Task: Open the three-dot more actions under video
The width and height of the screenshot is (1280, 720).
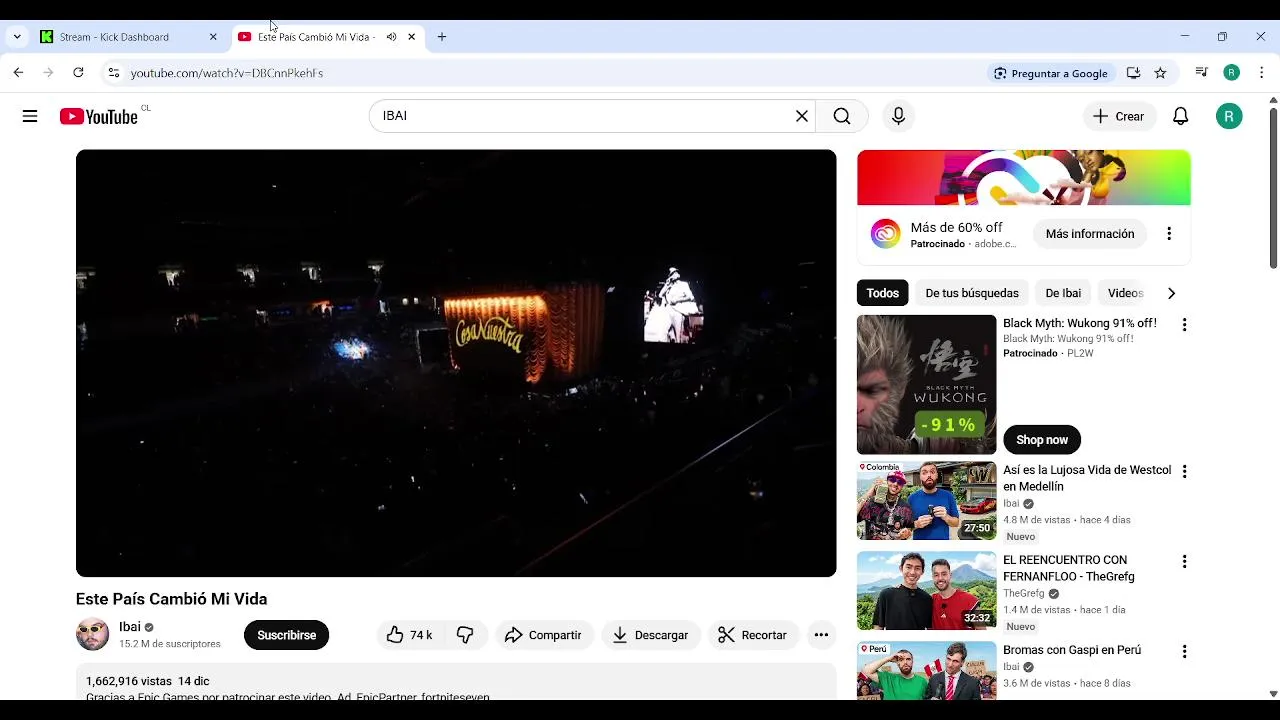Action: (821, 635)
